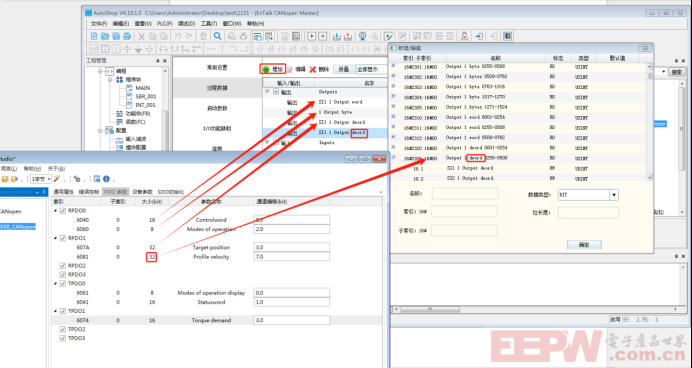This screenshot has height=368, width=692.
Task: Click the red stop toolbar icon
Action: pyautogui.click(x=323, y=36)
